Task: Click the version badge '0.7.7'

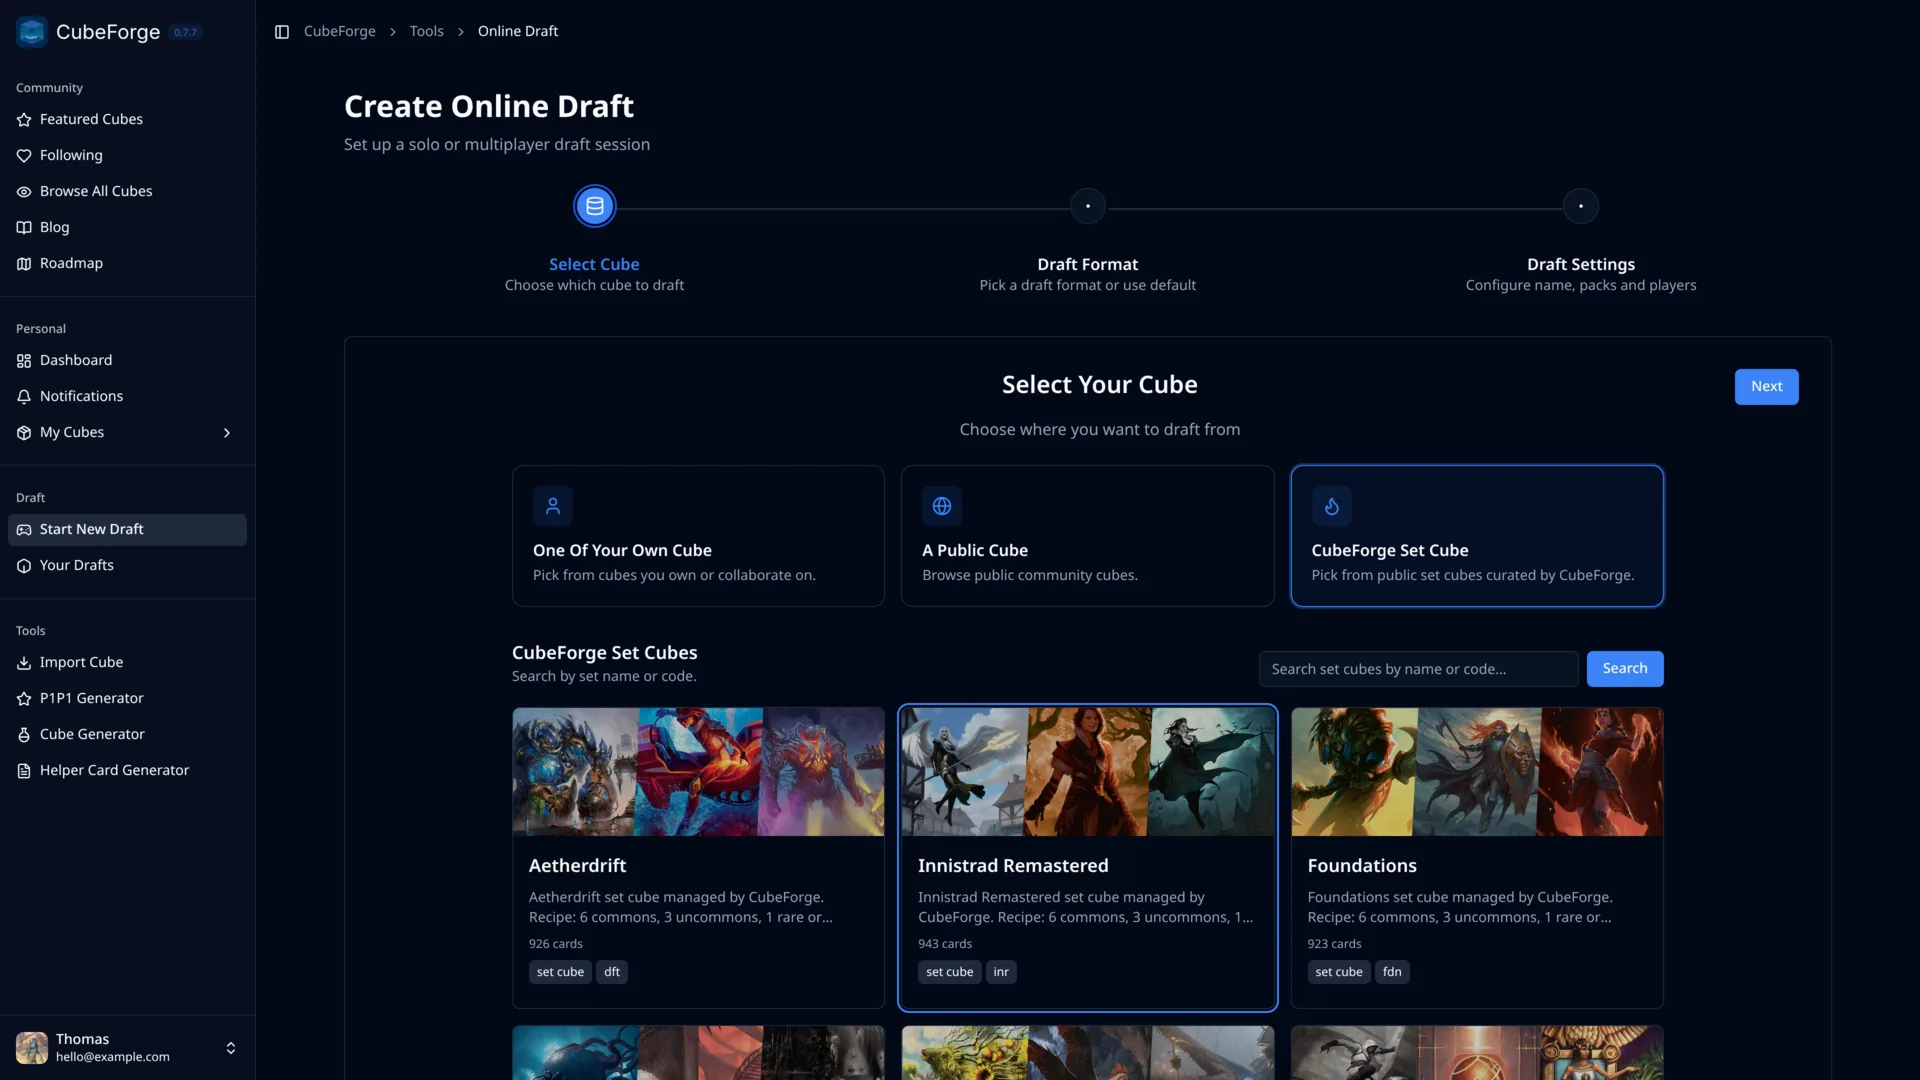Action: point(186,33)
